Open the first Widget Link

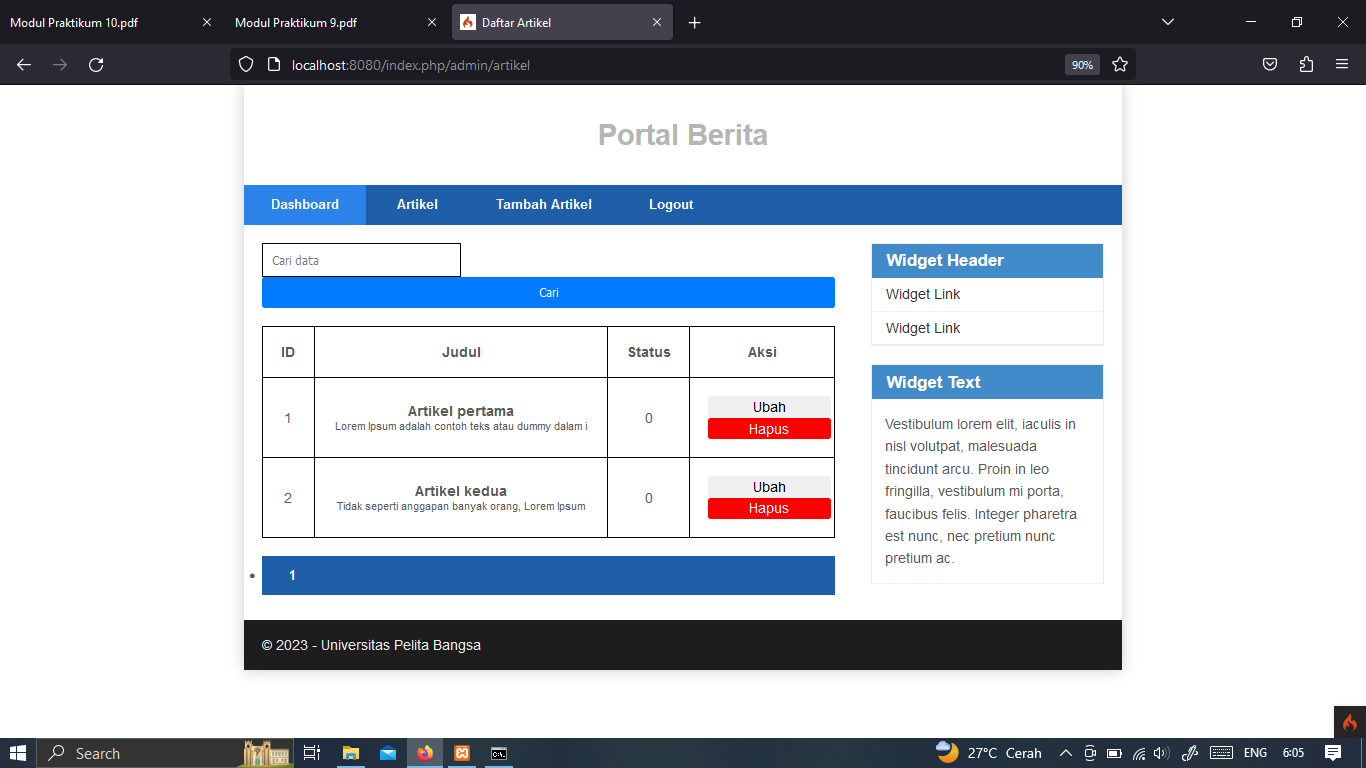922,294
